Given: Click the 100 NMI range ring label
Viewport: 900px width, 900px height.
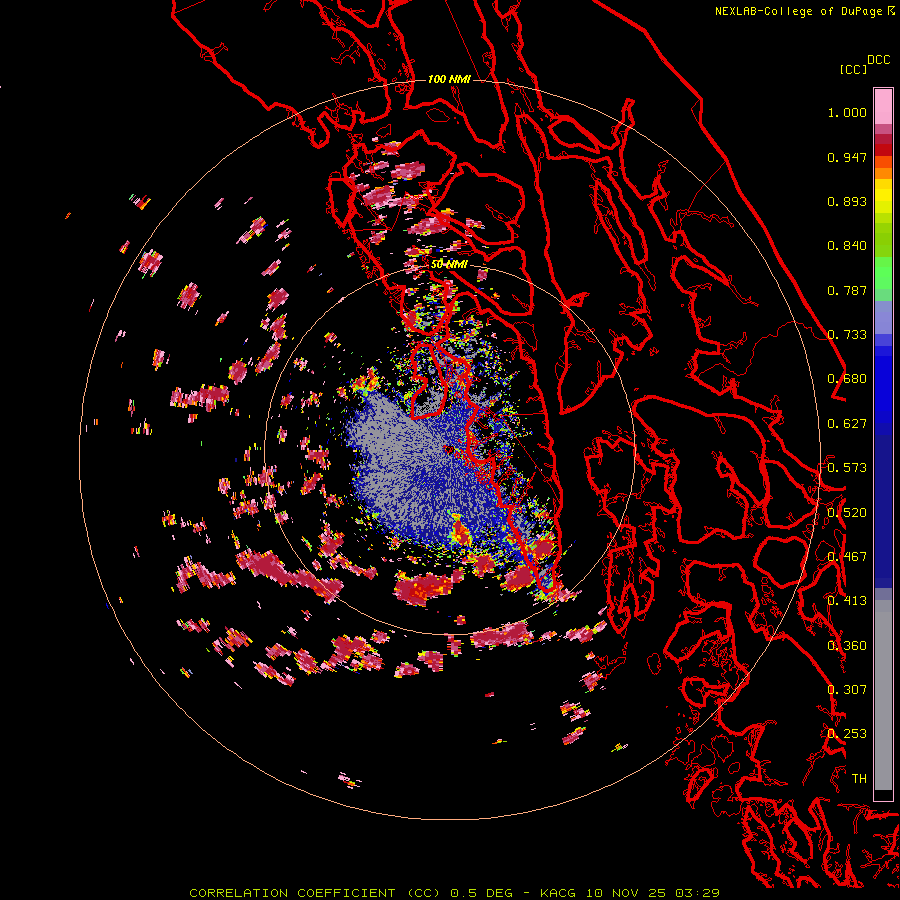Looking at the screenshot, I should (x=449, y=79).
